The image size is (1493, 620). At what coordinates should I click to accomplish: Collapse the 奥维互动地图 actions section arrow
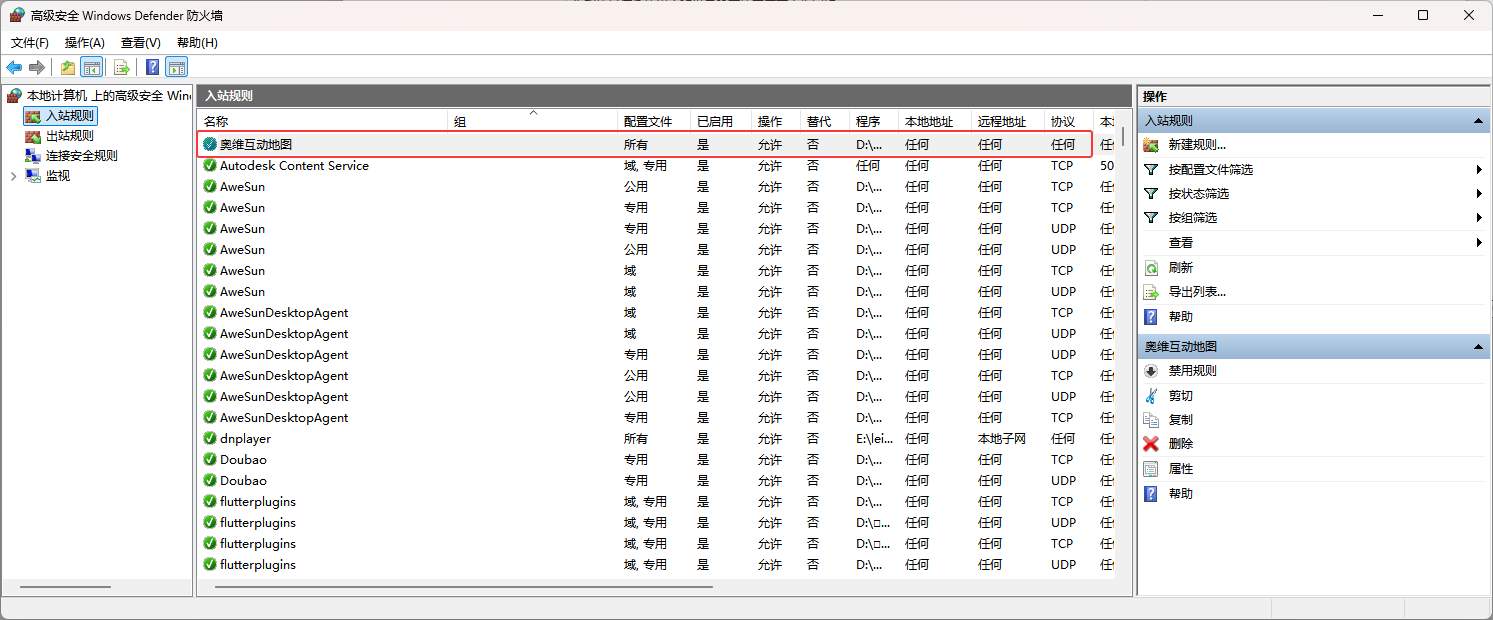click(x=1478, y=346)
